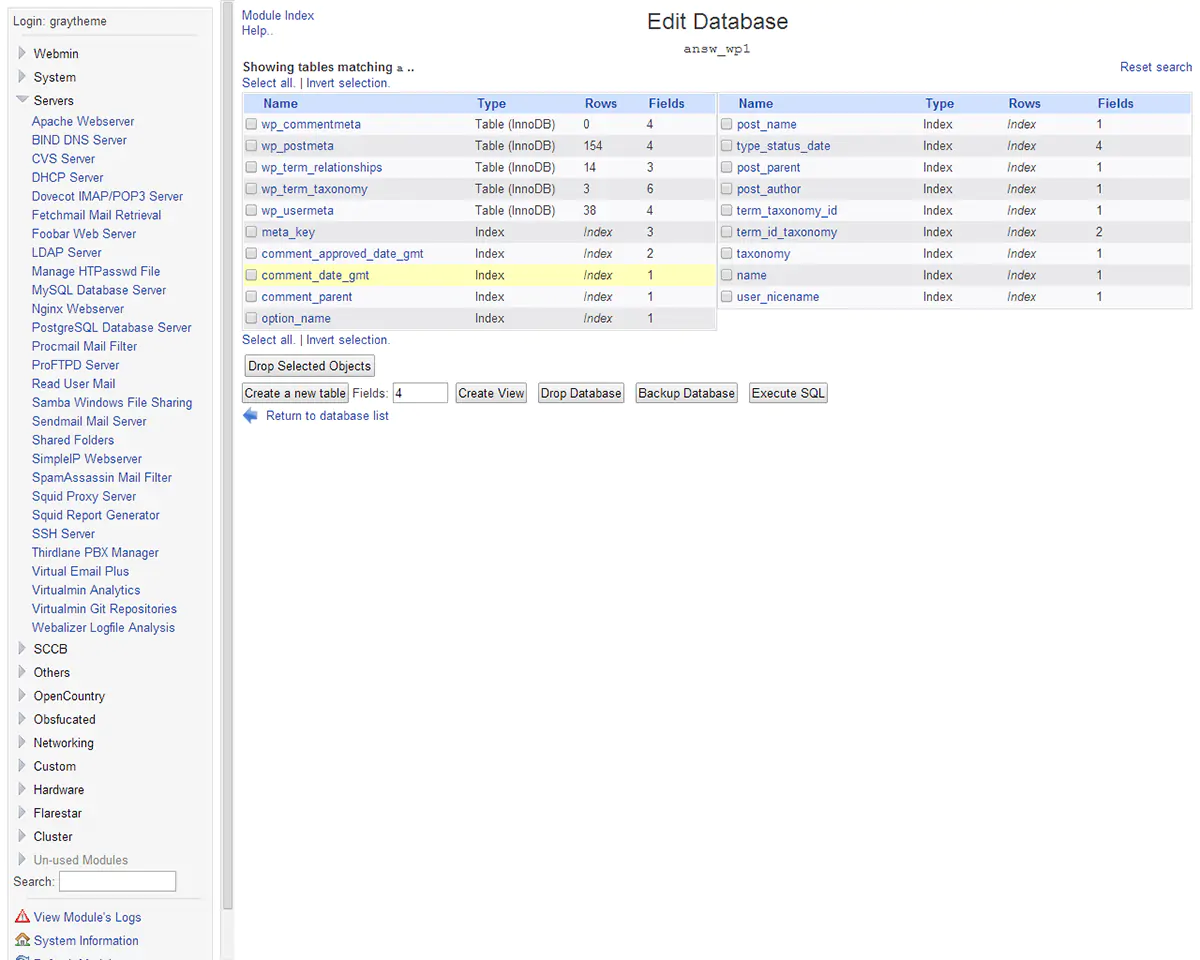This screenshot has width=1200, height=960.
Task: Tick the wp_commentmeta checkbox
Action: click(x=252, y=125)
